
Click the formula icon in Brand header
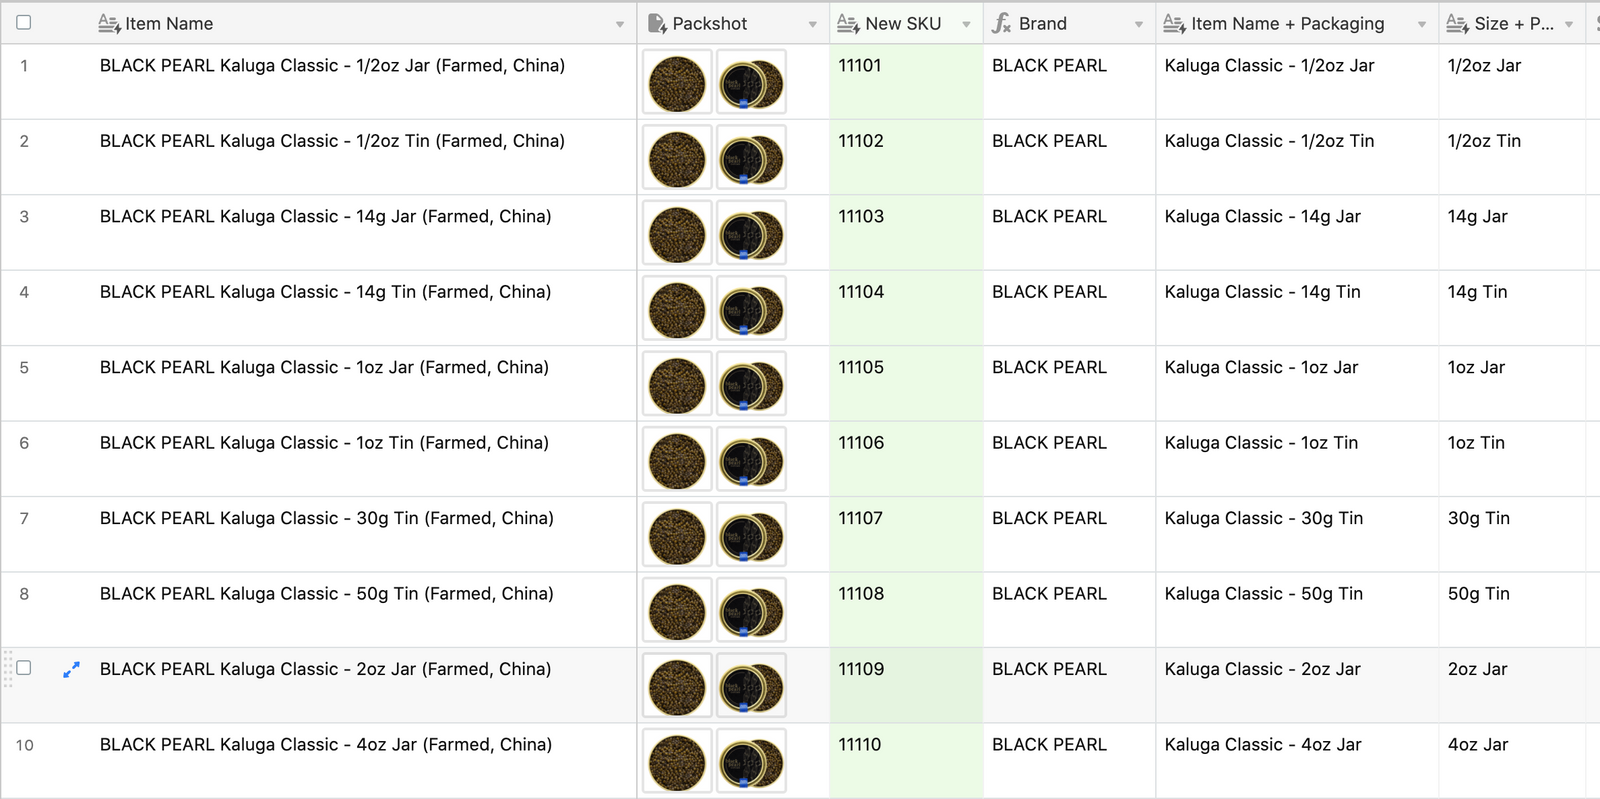point(1001,23)
